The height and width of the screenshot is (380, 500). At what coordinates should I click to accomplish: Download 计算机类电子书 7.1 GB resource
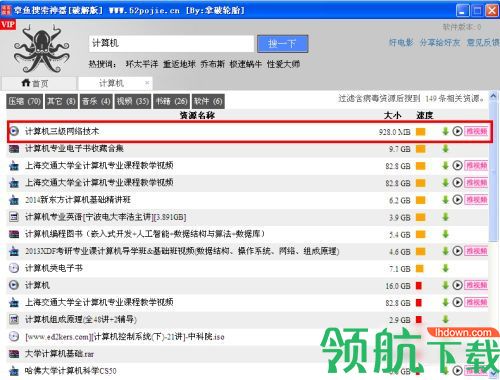point(445,268)
